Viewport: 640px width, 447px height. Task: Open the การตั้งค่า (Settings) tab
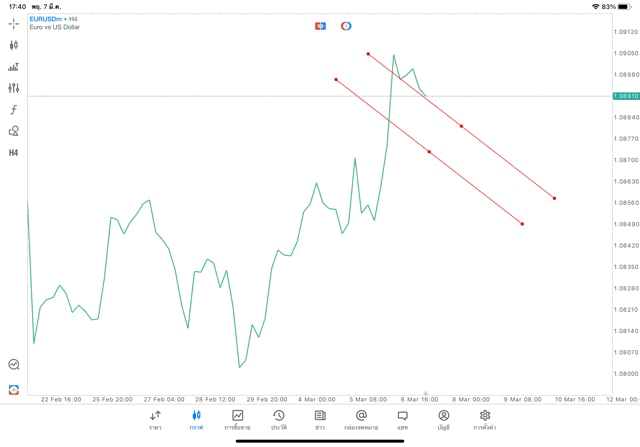point(485,419)
